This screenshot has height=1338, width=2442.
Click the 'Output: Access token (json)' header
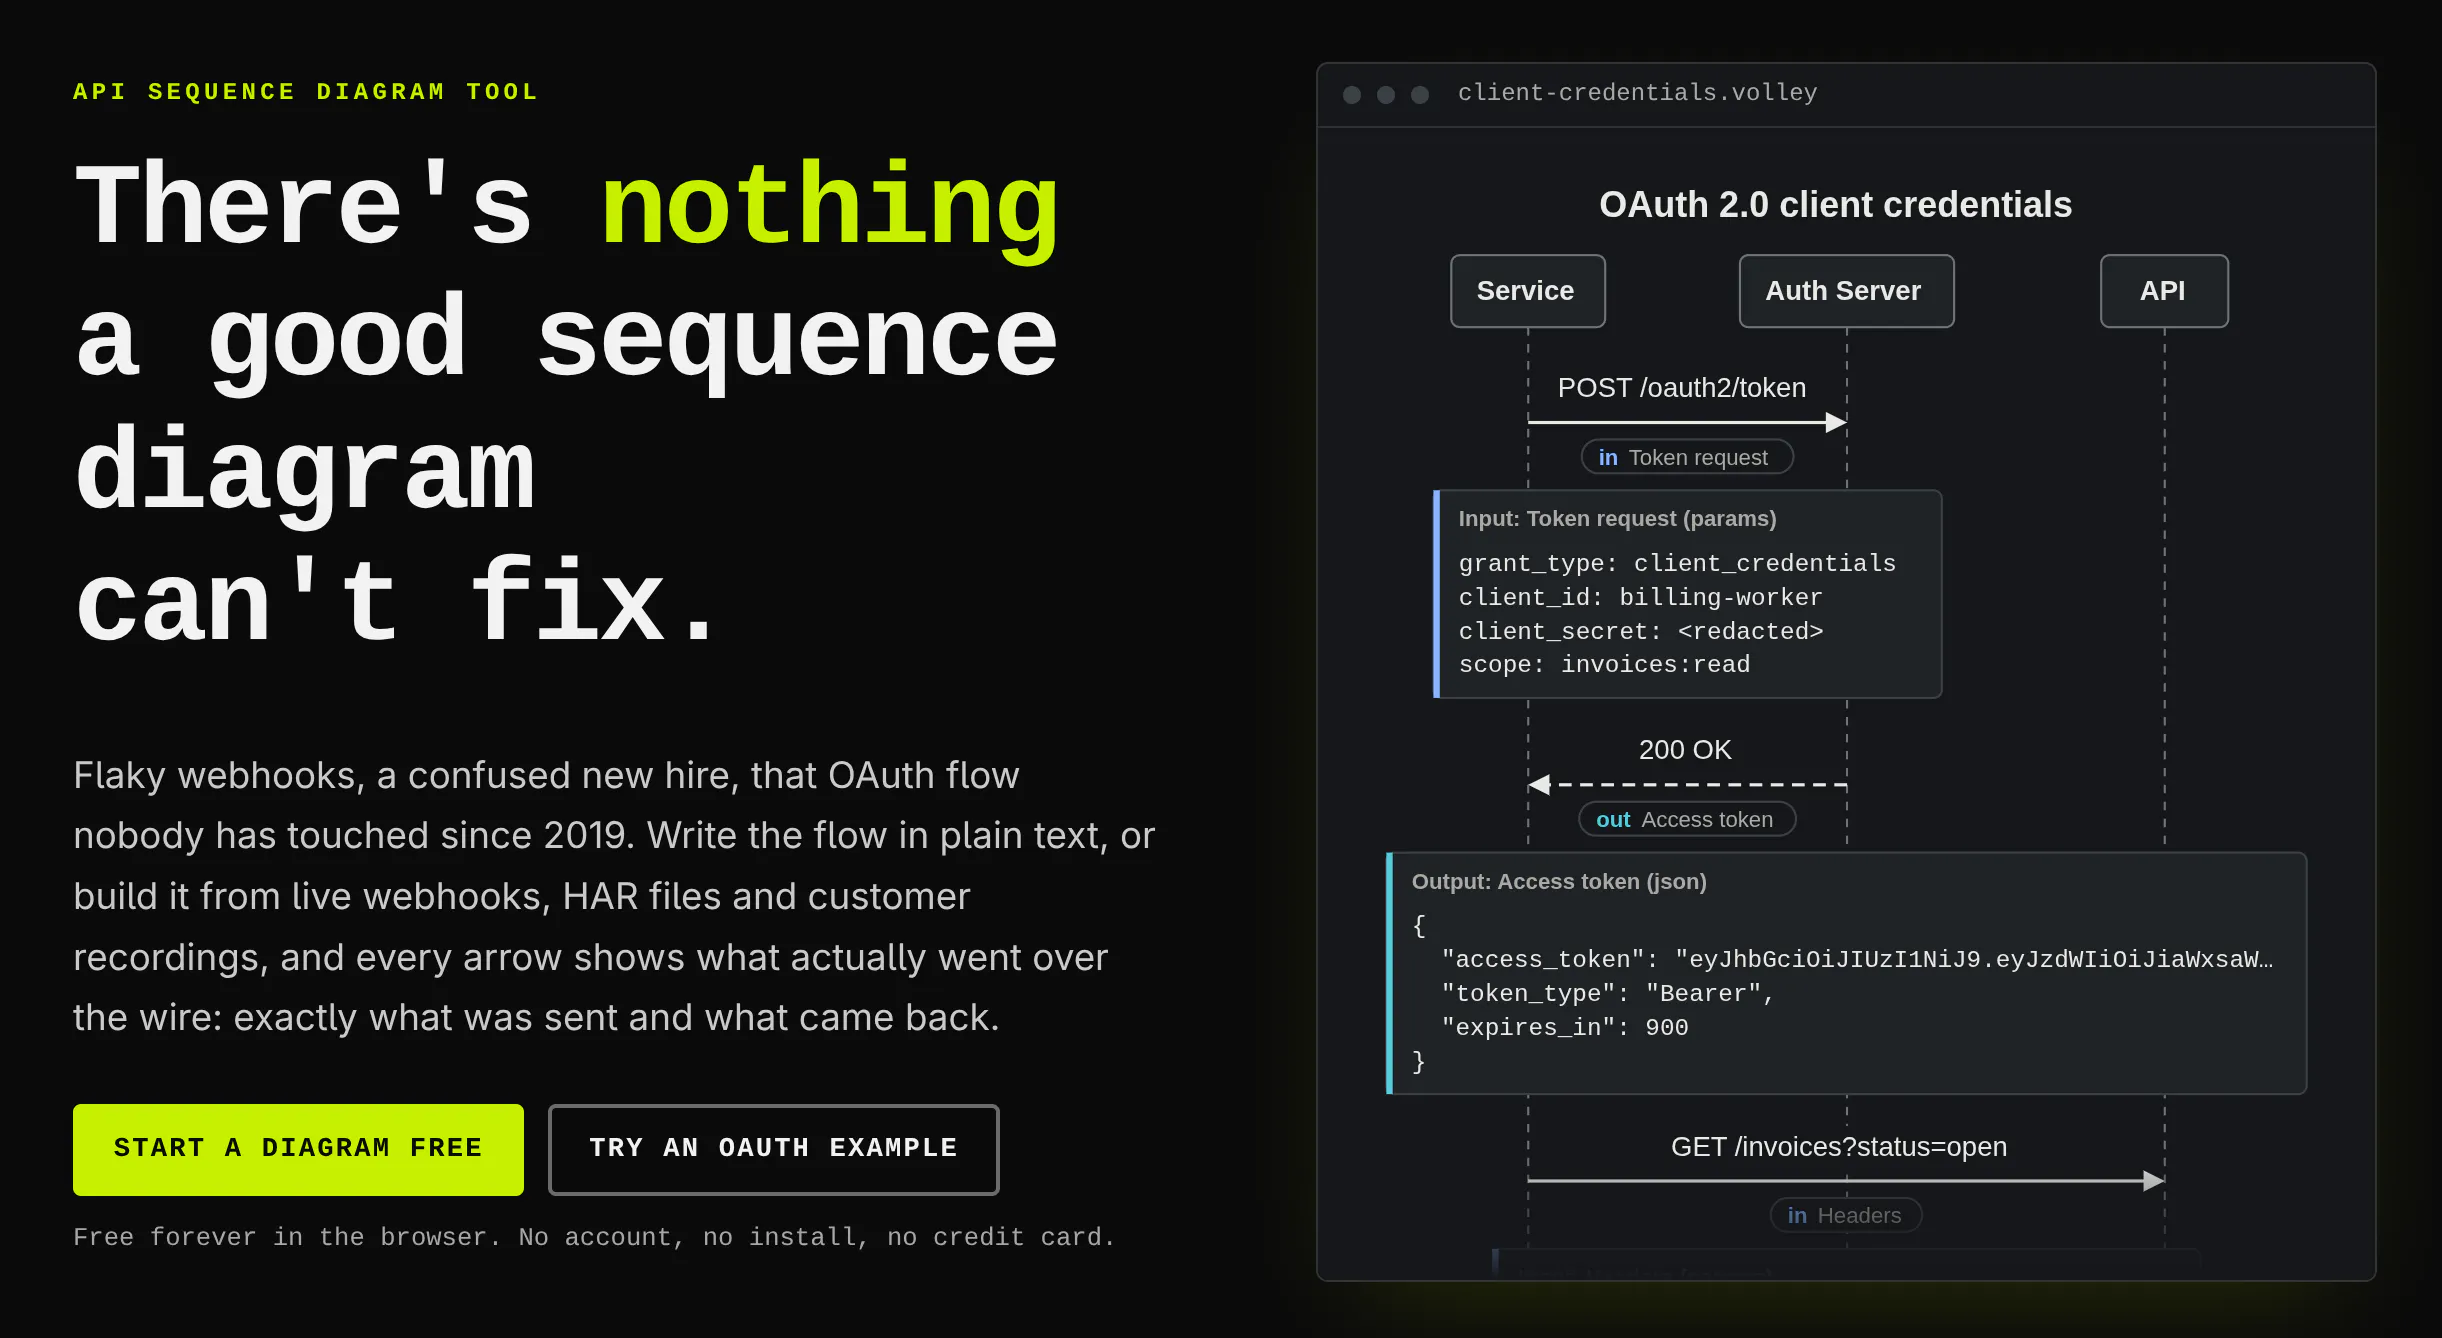click(1558, 882)
